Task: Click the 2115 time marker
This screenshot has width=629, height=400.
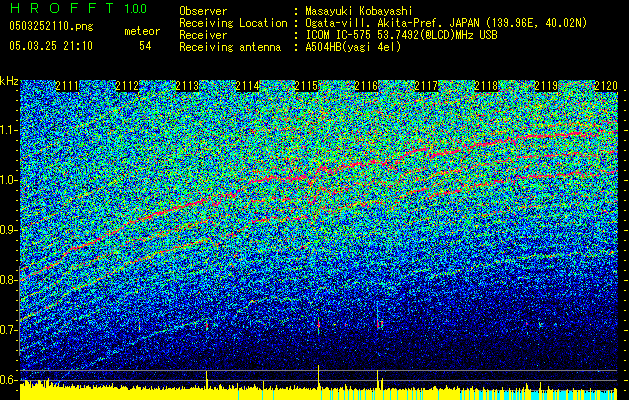Action: [x=306, y=86]
